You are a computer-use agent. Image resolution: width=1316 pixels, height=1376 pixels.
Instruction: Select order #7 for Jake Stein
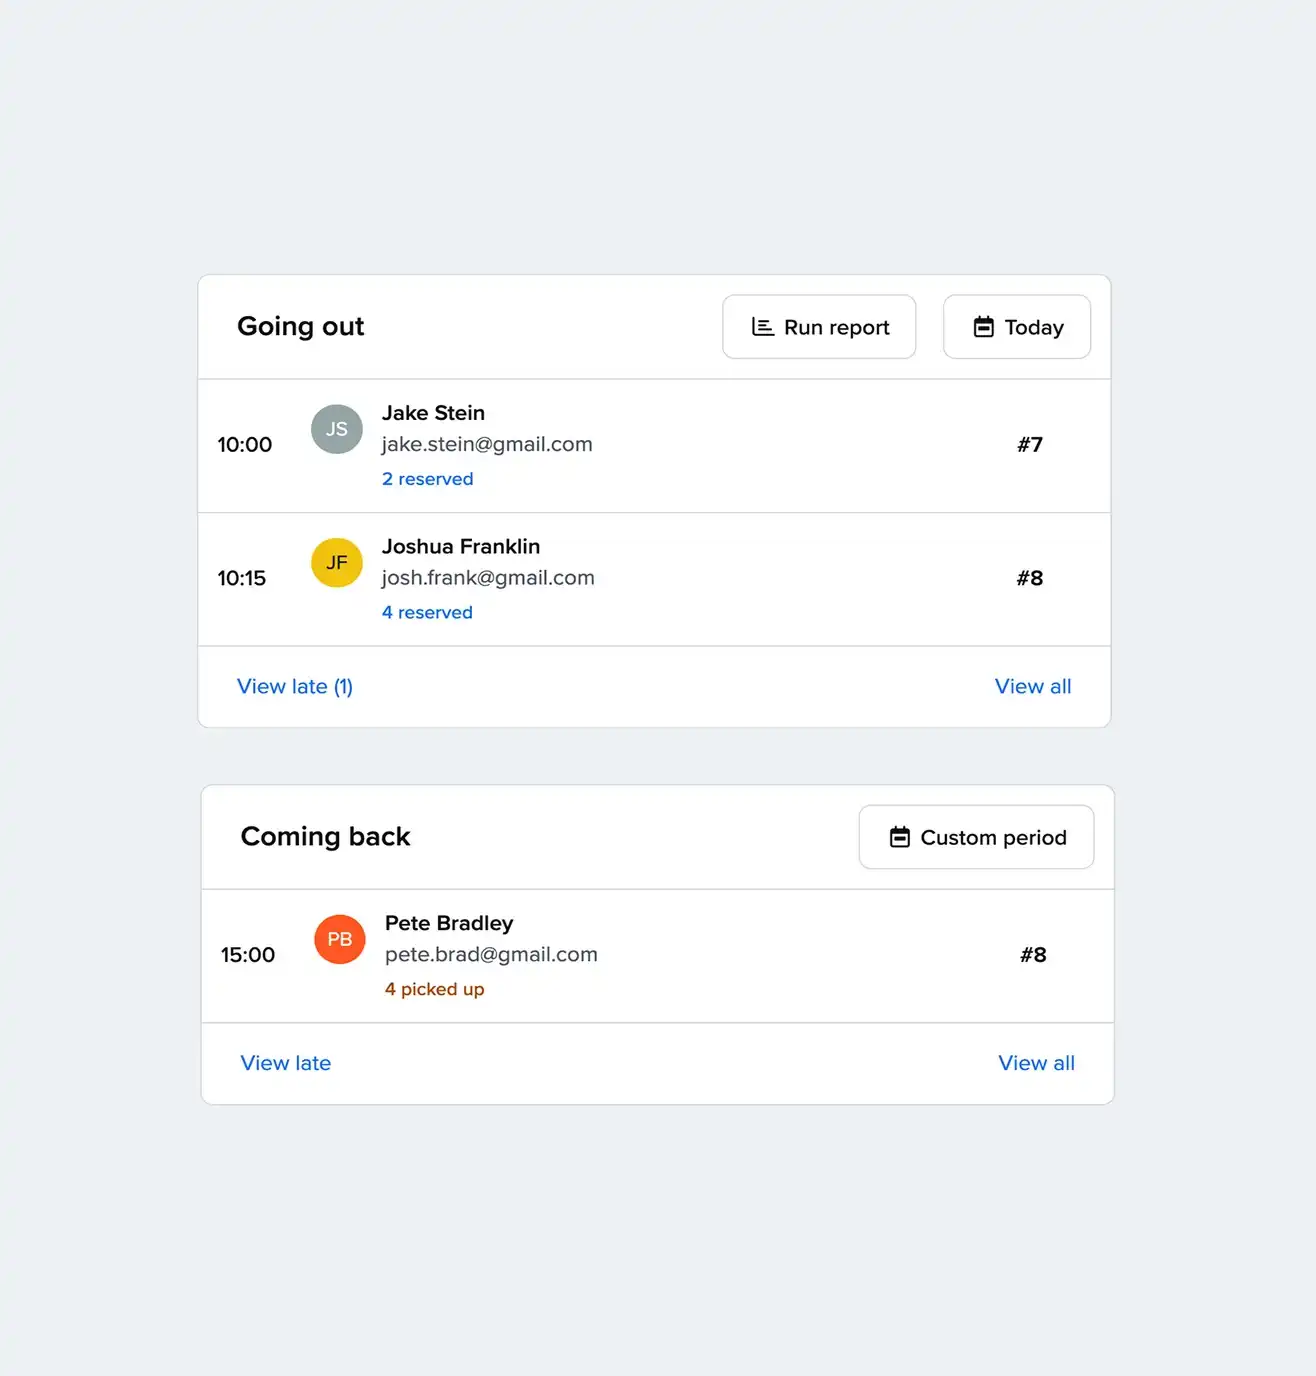point(1030,445)
